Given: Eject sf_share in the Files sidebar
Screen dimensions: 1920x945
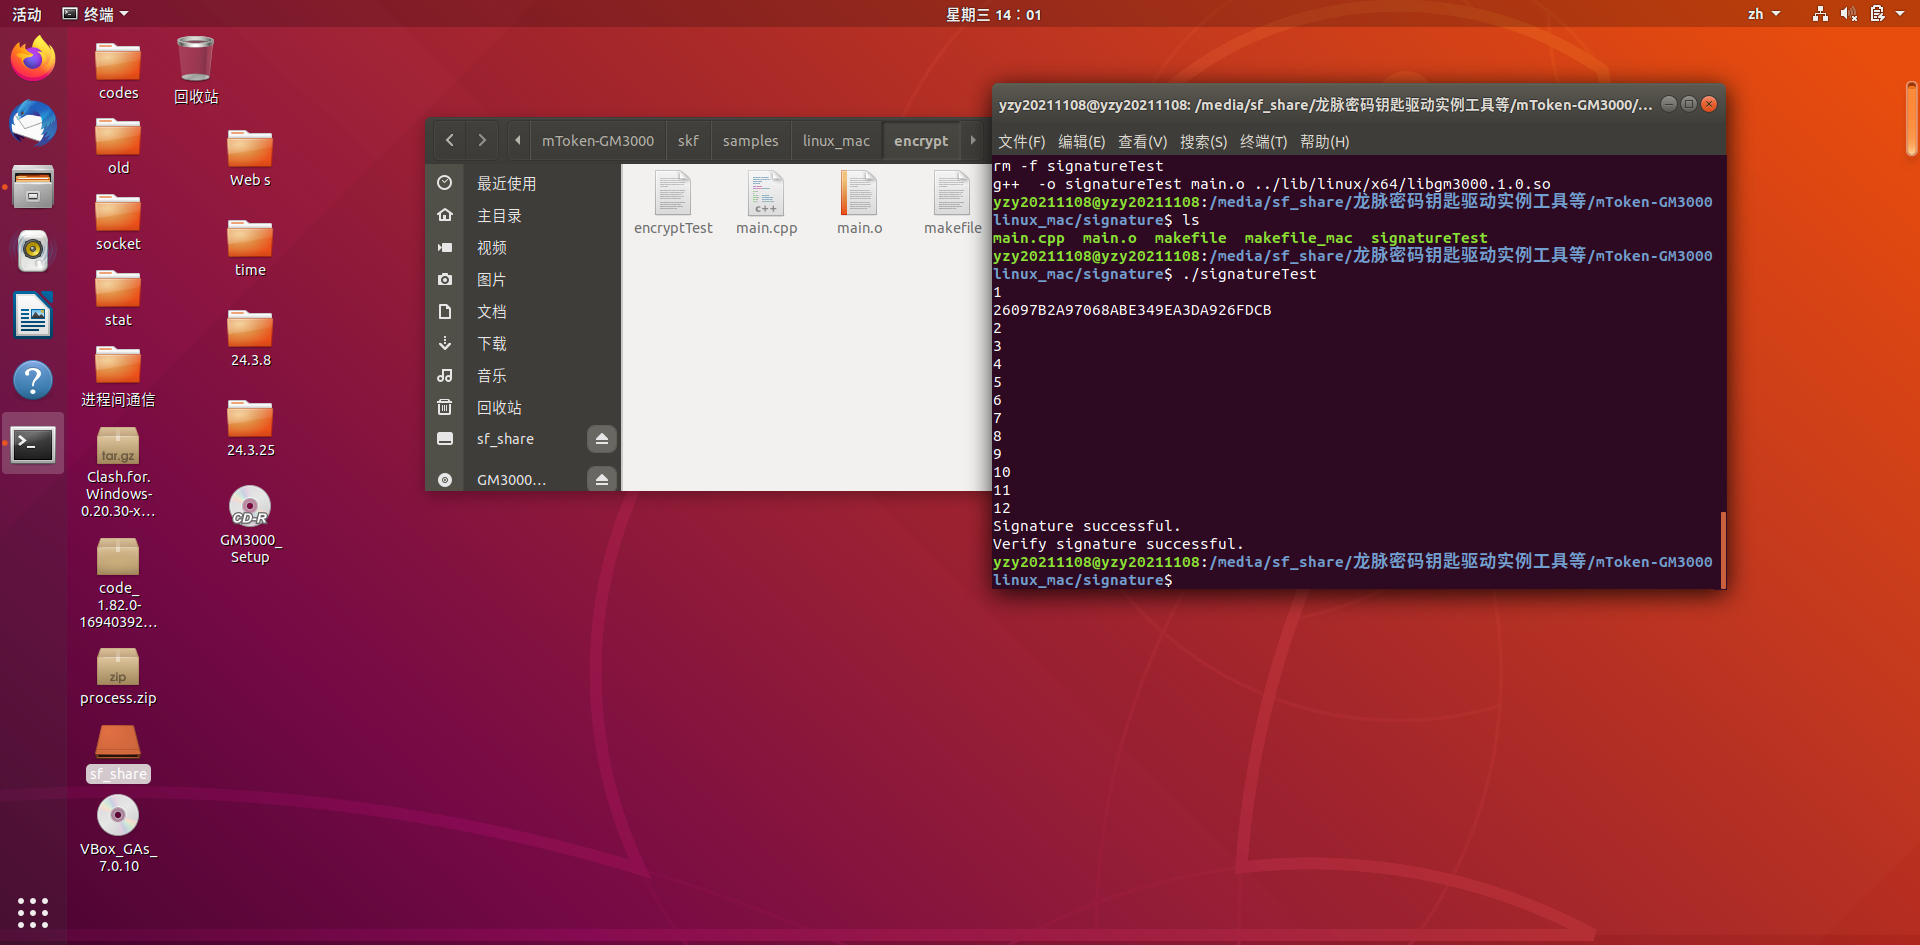Looking at the screenshot, I should (601, 439).
